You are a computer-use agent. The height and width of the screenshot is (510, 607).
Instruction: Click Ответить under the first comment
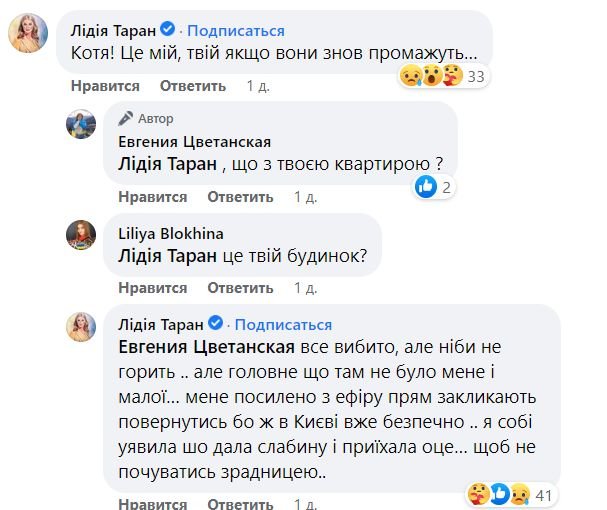click(192, 85)
